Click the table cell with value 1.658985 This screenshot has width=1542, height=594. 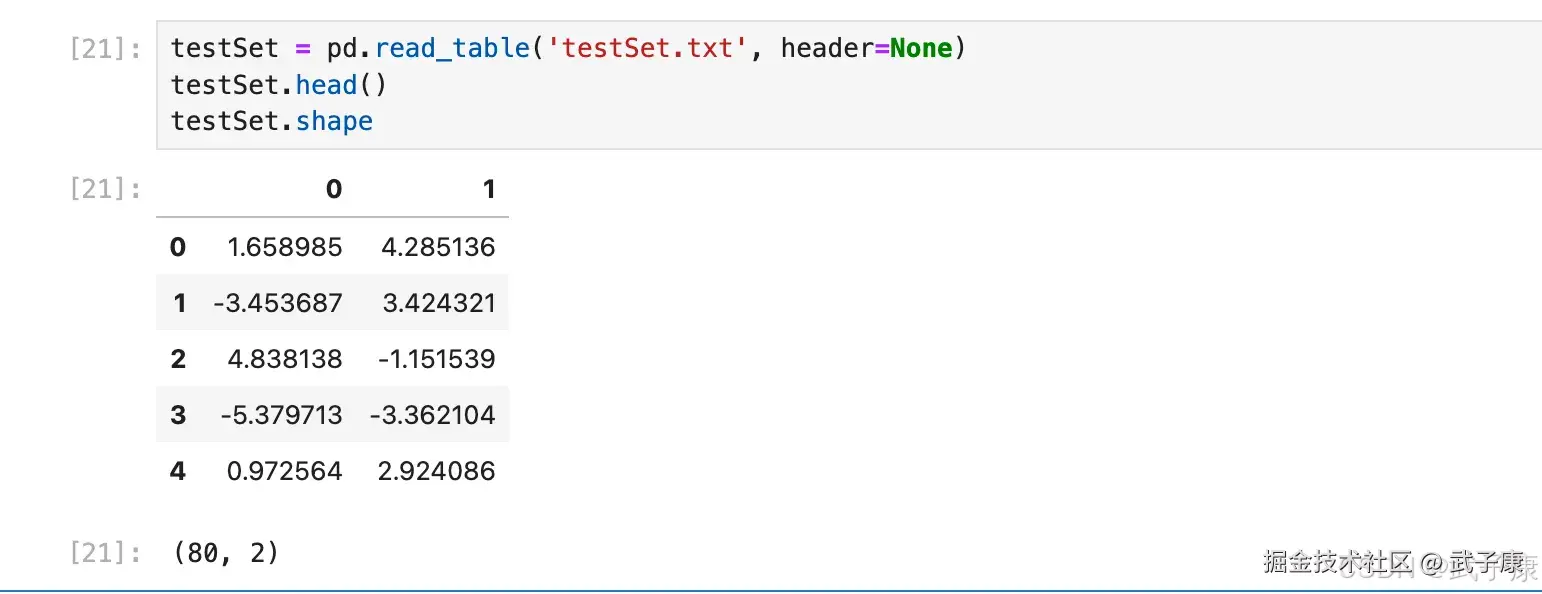click(284, 247)
